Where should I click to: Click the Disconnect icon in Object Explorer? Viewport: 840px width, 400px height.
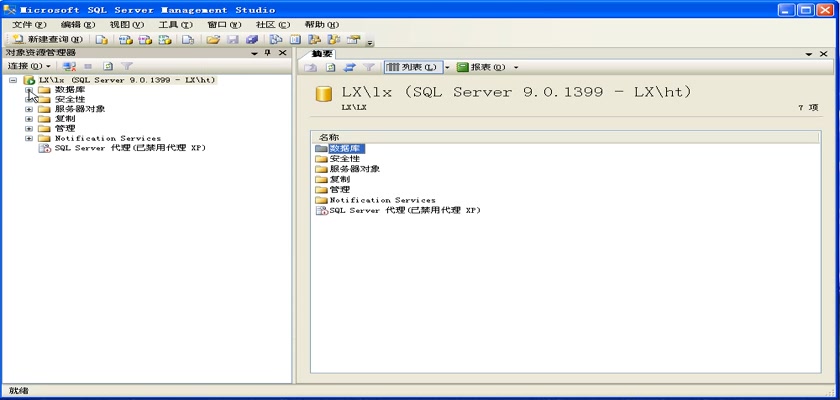pos(69,66)
